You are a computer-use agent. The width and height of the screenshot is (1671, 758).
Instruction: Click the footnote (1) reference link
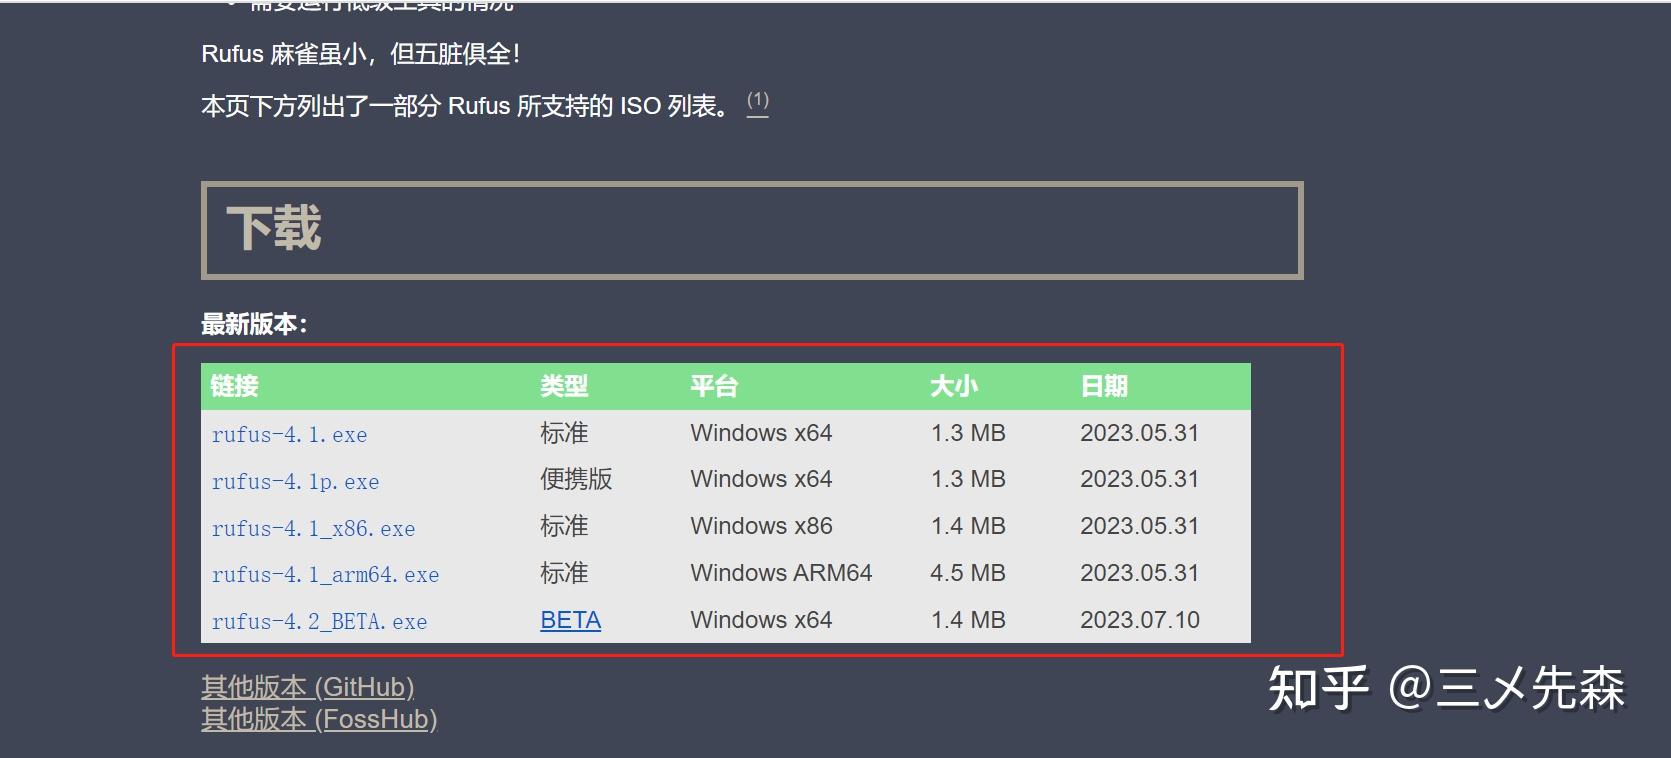point(757,100)
